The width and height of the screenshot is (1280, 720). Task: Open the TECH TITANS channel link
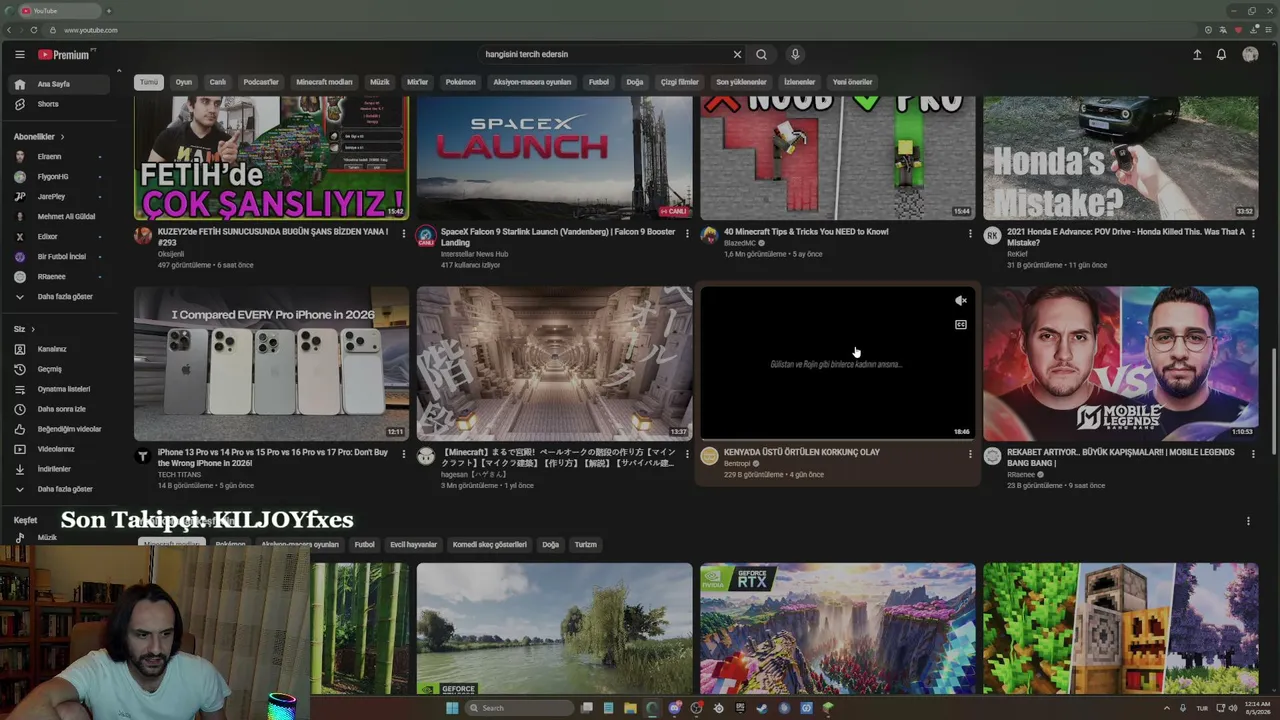point(179,475)
